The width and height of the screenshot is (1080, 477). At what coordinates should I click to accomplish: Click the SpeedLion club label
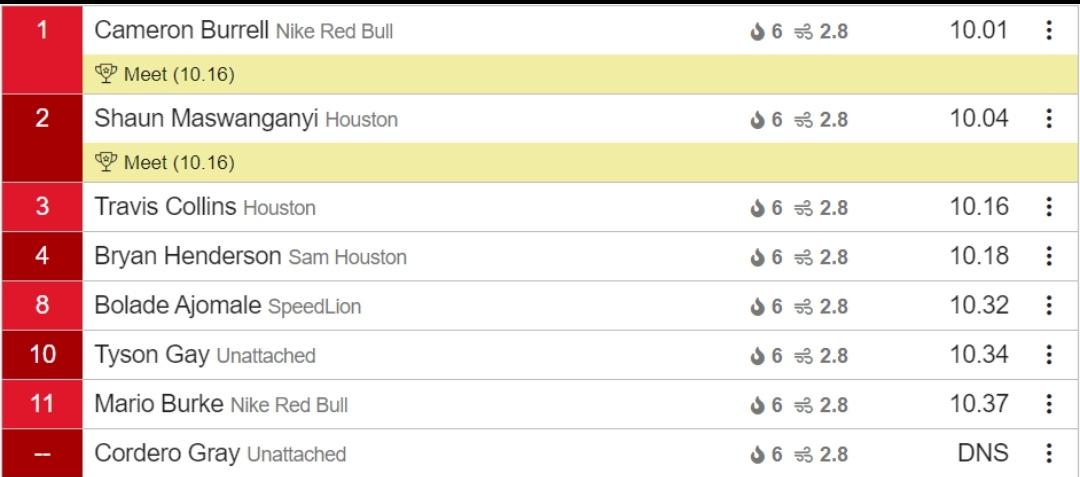pyautogui.click(x=314, y=306)
